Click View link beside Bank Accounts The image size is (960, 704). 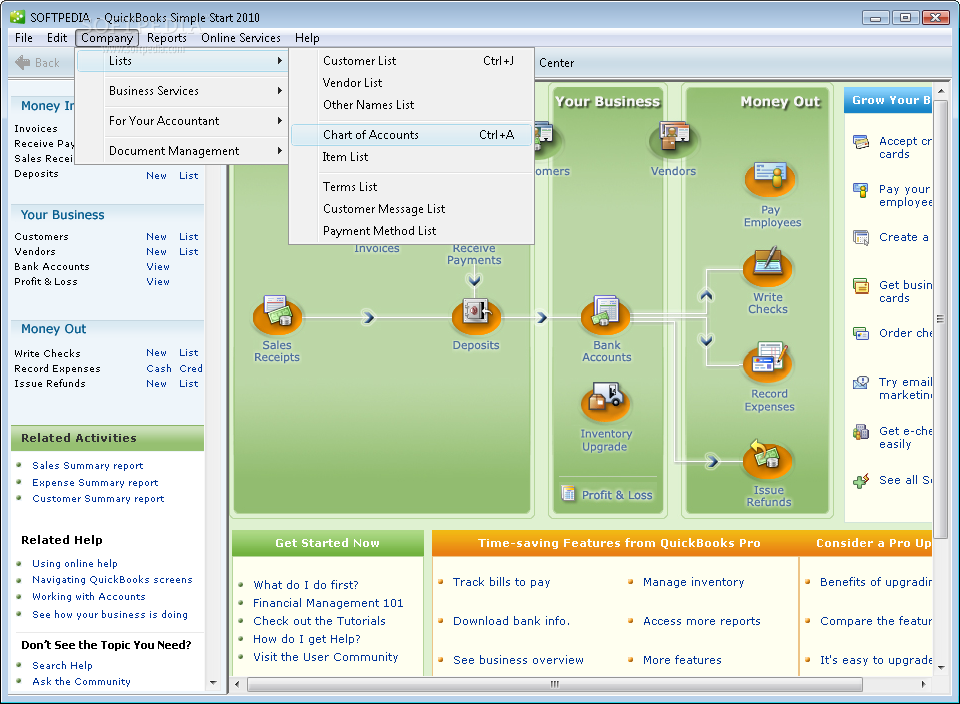tap(158, 267)
